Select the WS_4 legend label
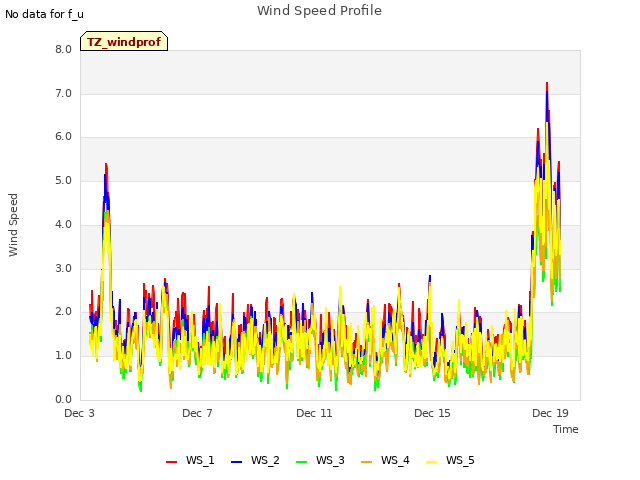640x480 pixels. point(395,460)
